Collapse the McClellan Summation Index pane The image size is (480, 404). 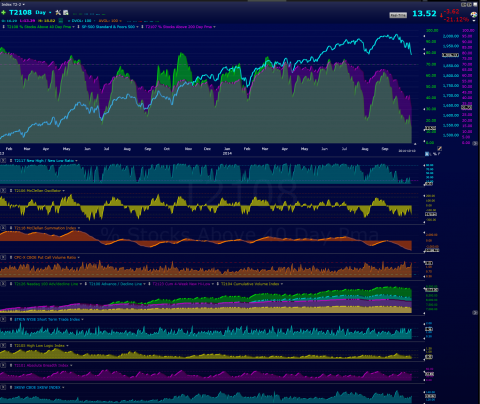[3, 228]
